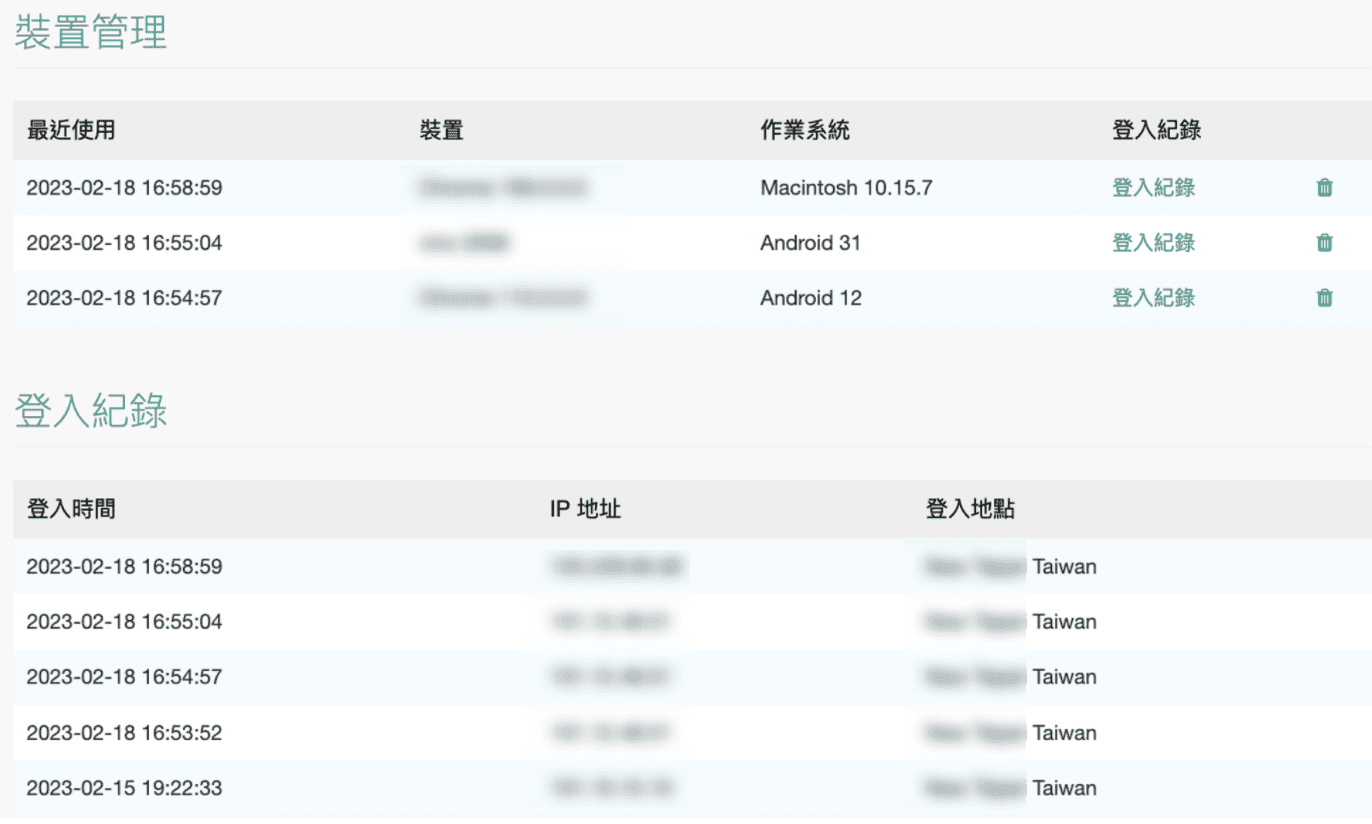Click the 作業系統 column header
1372x824 pixels.
coord(804,130)
